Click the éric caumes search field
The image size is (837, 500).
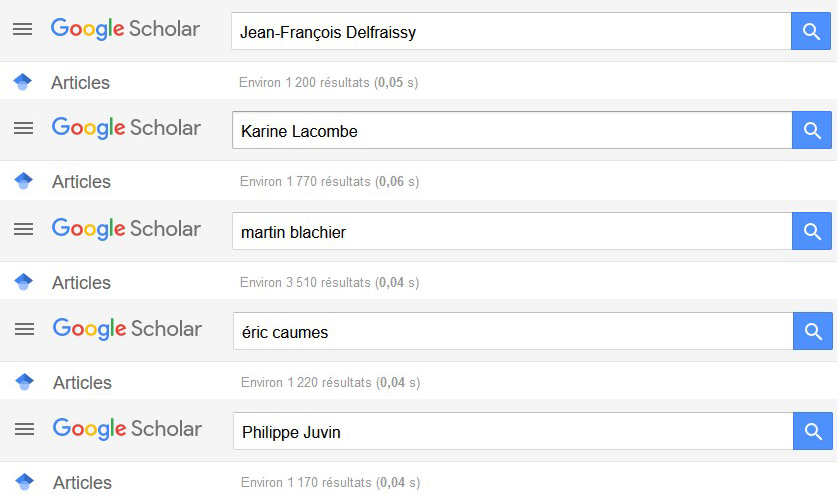coord(513,331)
